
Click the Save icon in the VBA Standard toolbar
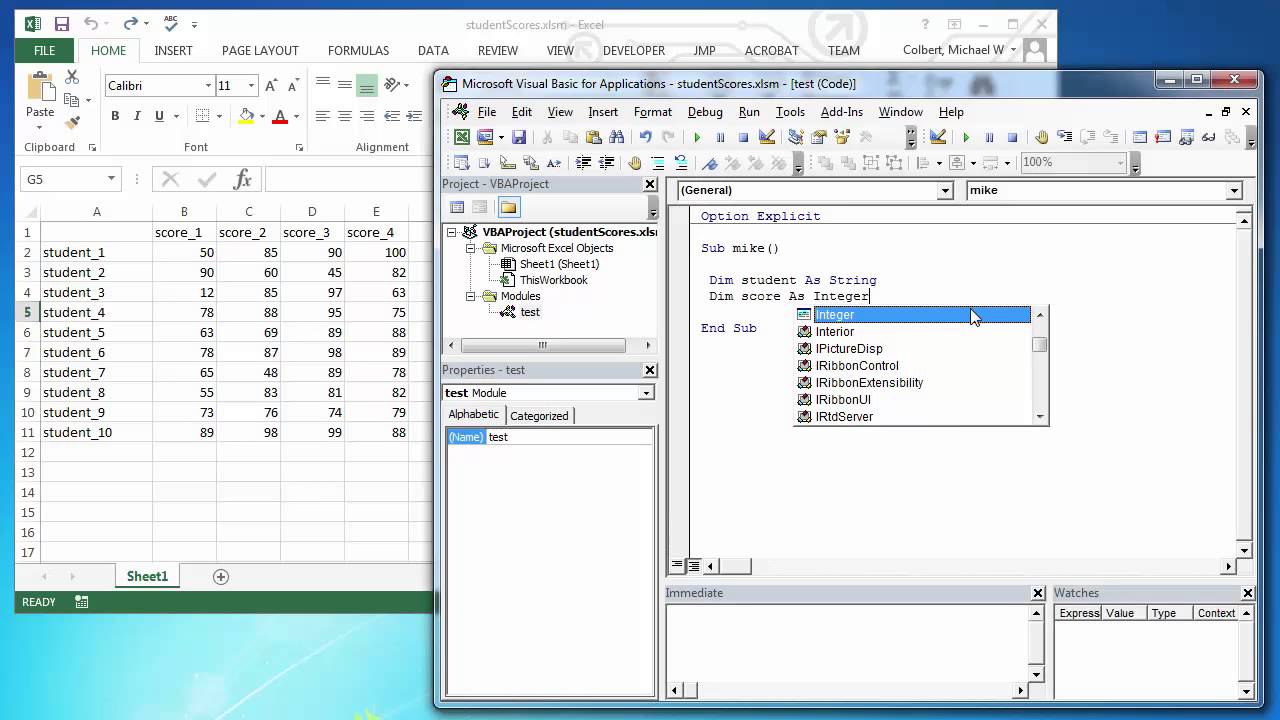[519, 137]
